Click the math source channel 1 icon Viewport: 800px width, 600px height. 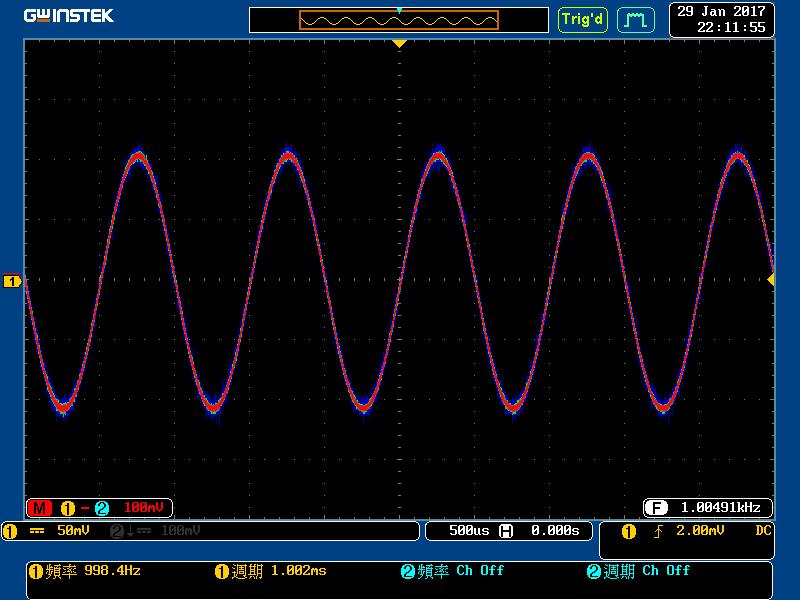point(68,508)
